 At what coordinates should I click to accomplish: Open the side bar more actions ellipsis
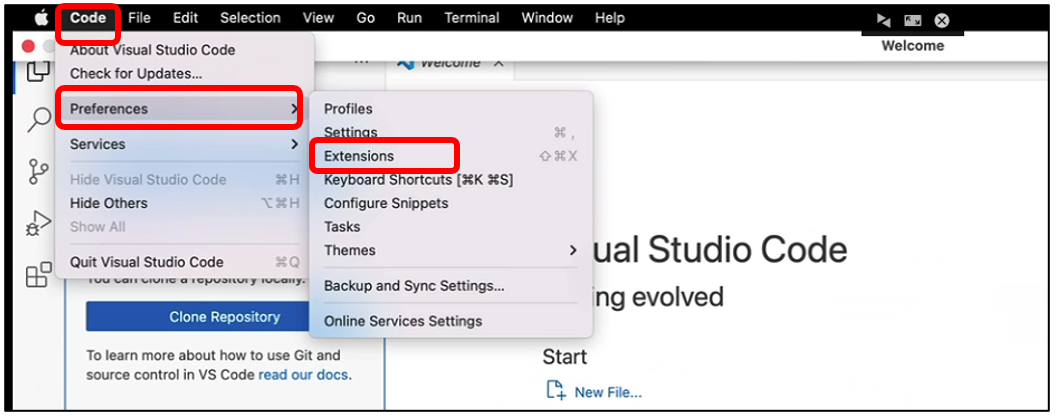362,61
